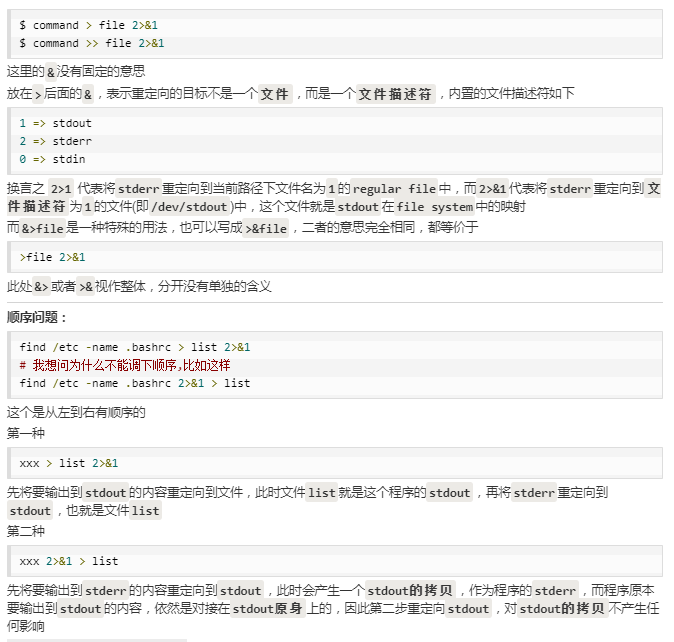Click code line "find /etc -name .bashrc > list 2>&1"
The height and width of the screenshot is (642, 674).
tap(135, 347)
